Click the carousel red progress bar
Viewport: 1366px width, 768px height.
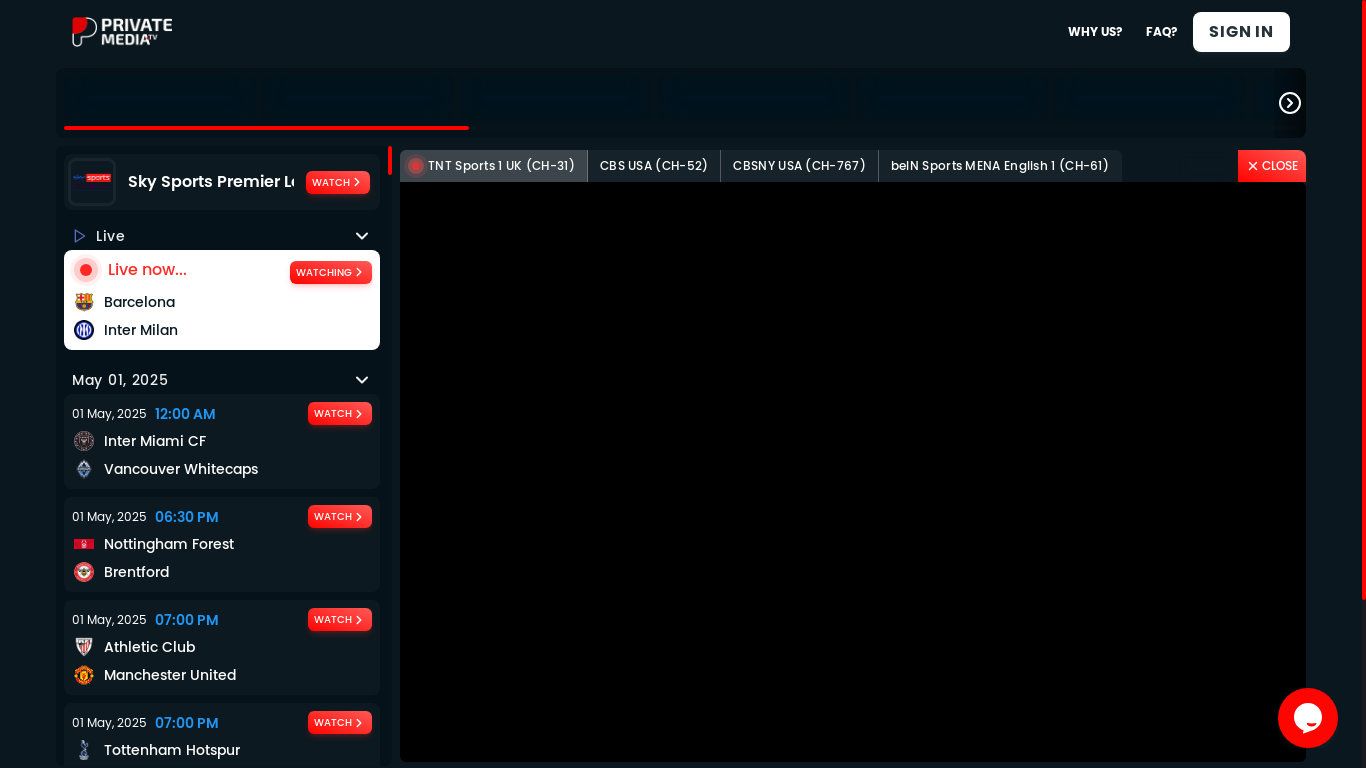pos(266,128)
